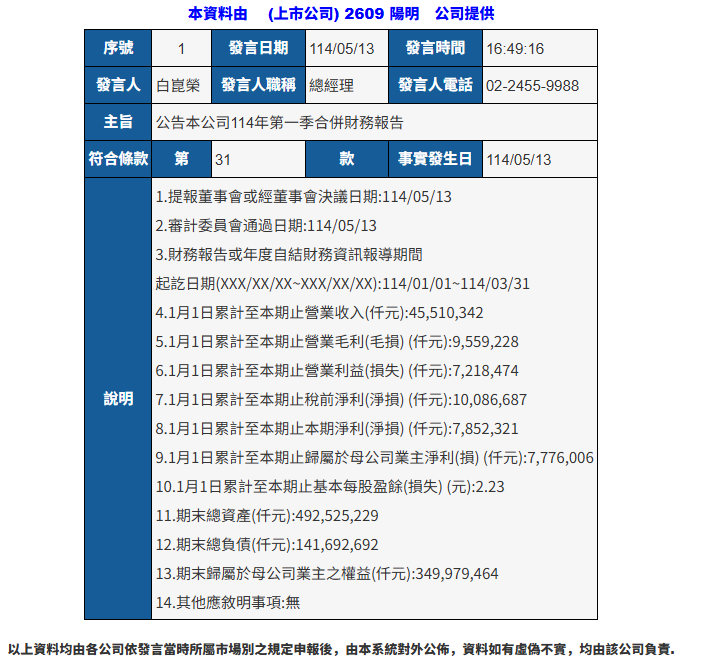
Task: Click line 12 期末總負債 141,692,692
Action: point(267,544)
